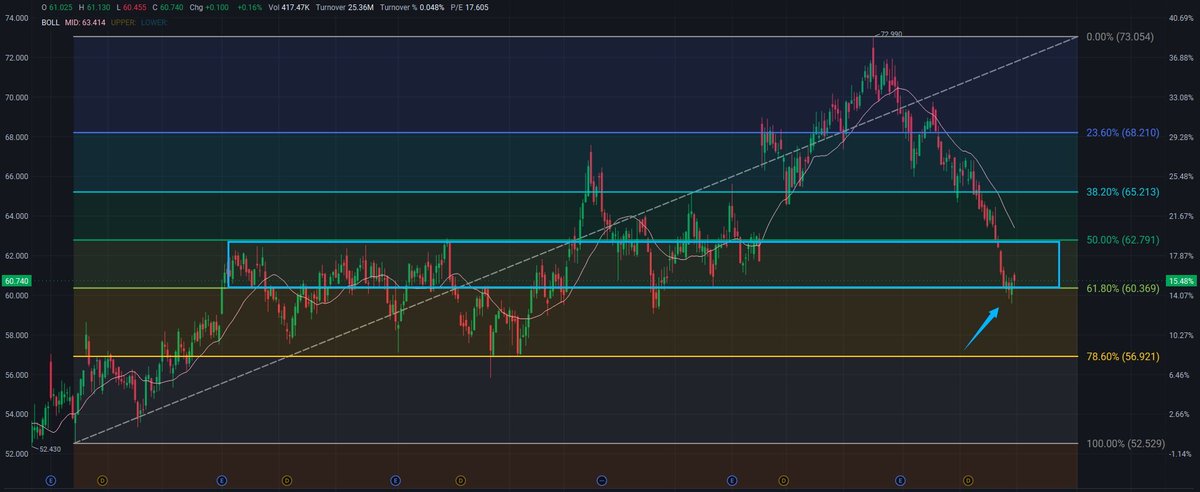
Task: Click the 38.20% (65.213) Fibonacci label
Action: pos(1125,191)
